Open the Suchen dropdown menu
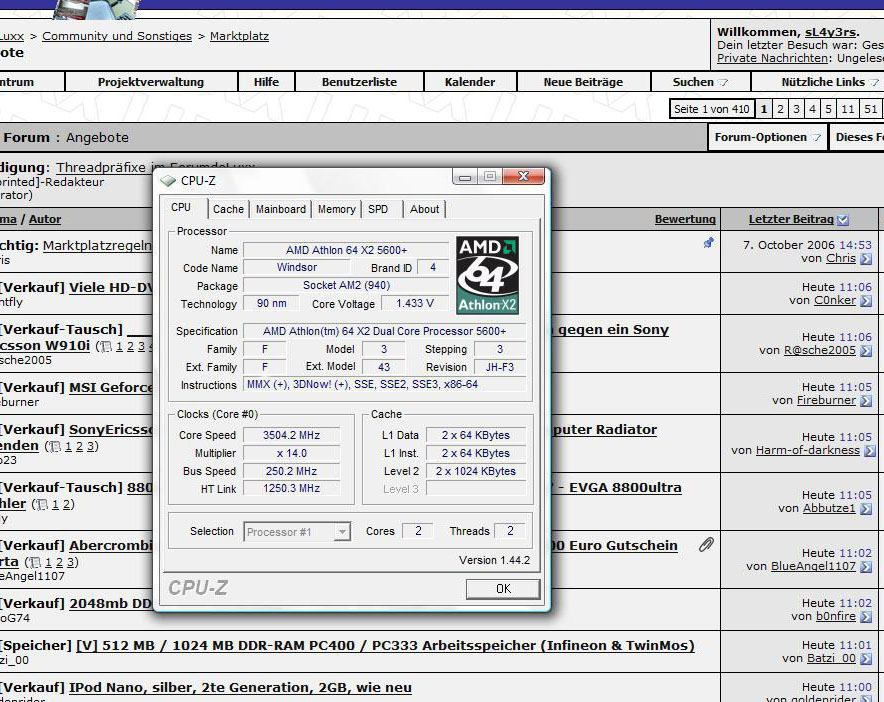This screenshot has height=702, width=884. click(x=700, y=82)
